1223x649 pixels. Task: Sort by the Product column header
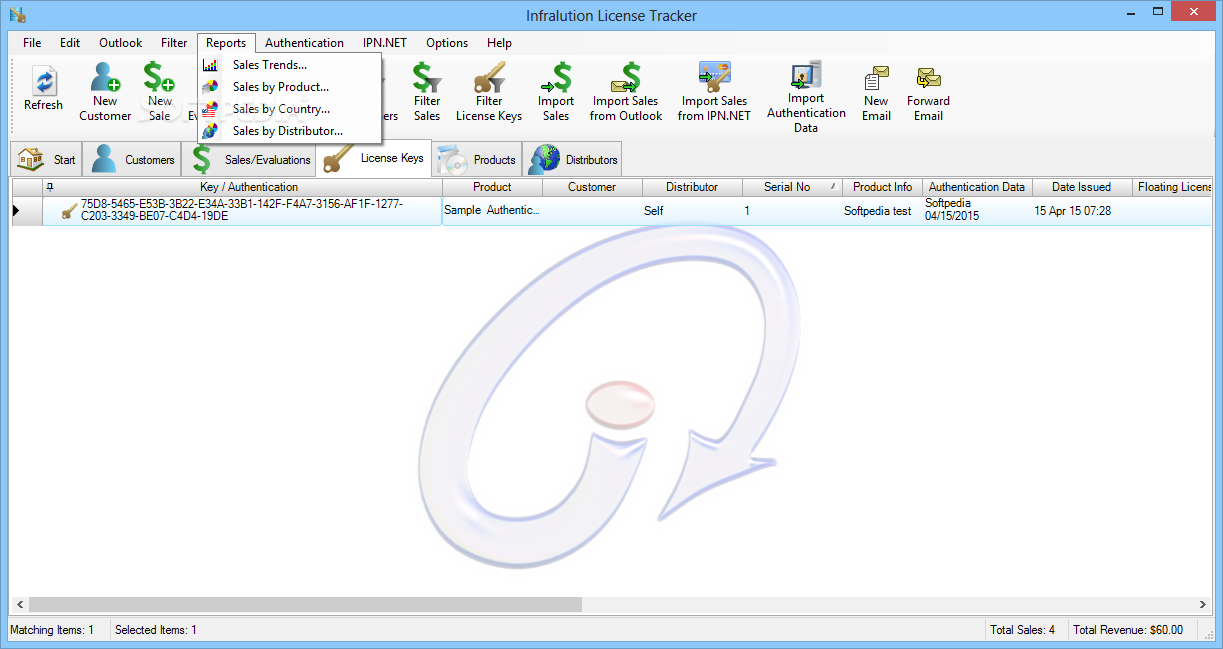tap(492, 187)
